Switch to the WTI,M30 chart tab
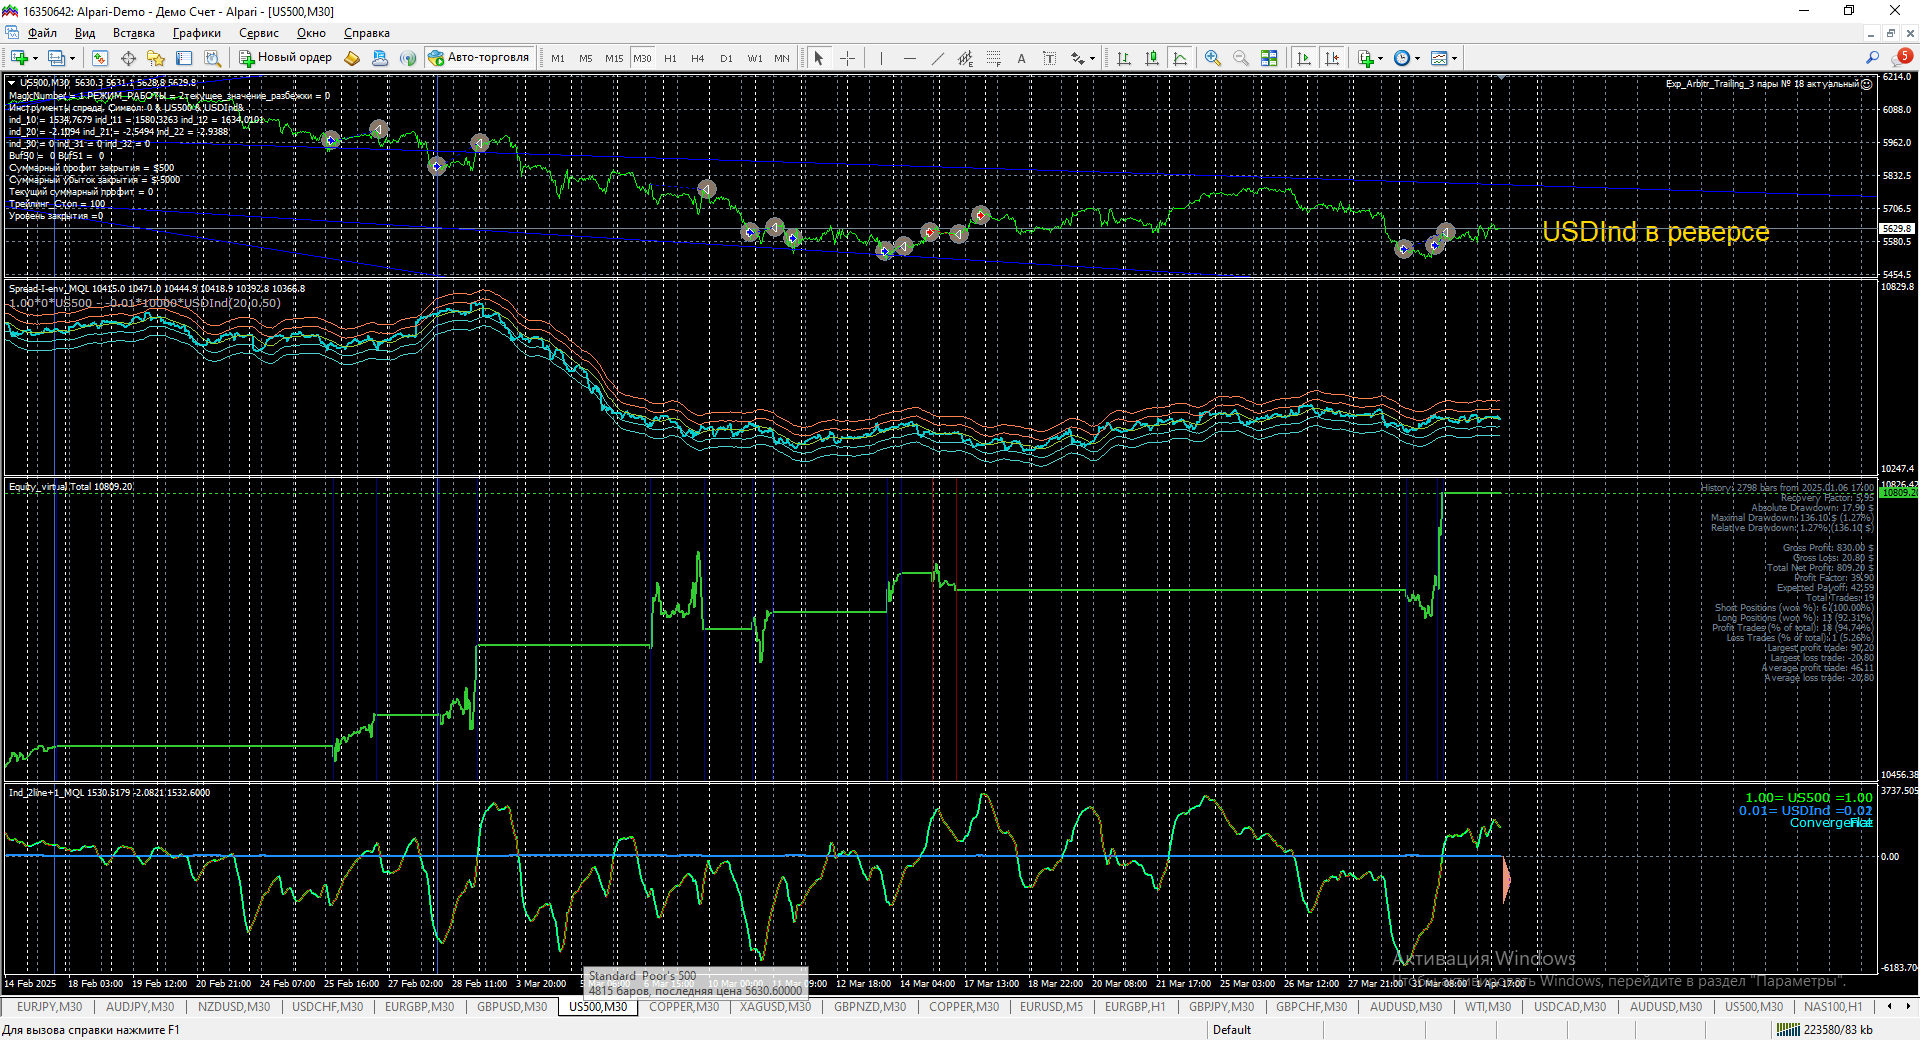The height and width of the screenshot is (1040, 1920). click(x=1488, y=1007)
